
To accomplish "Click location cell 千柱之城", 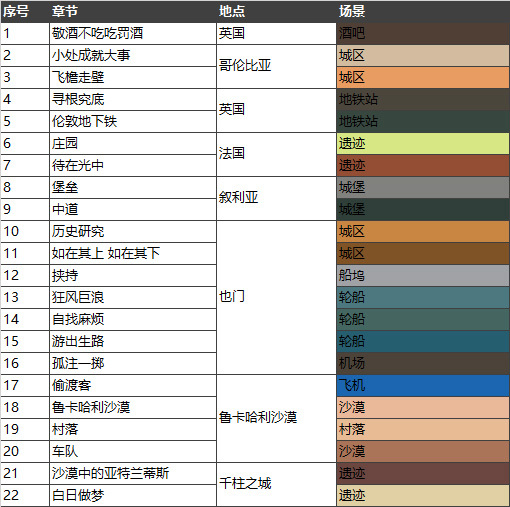I will 276,484.
